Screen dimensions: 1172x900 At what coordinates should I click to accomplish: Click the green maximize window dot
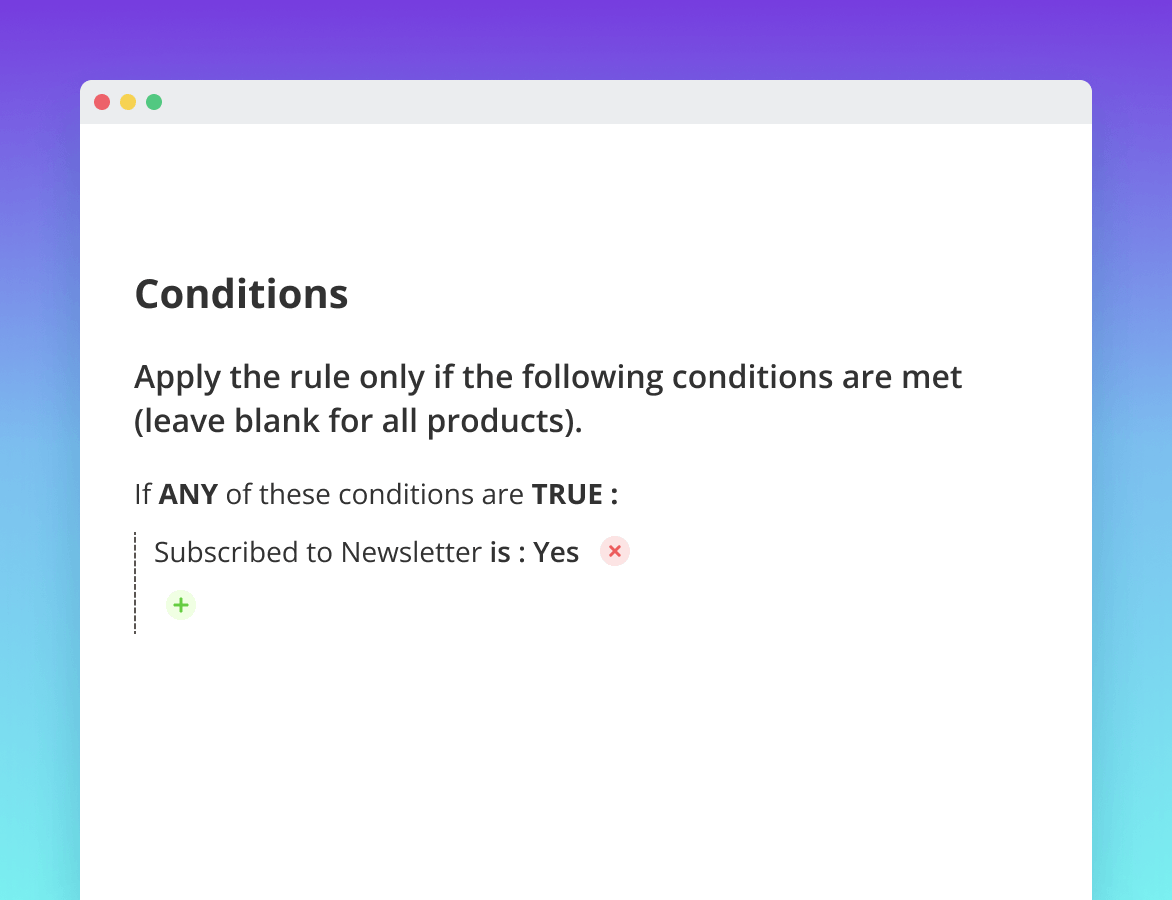[x=154, y=102]
